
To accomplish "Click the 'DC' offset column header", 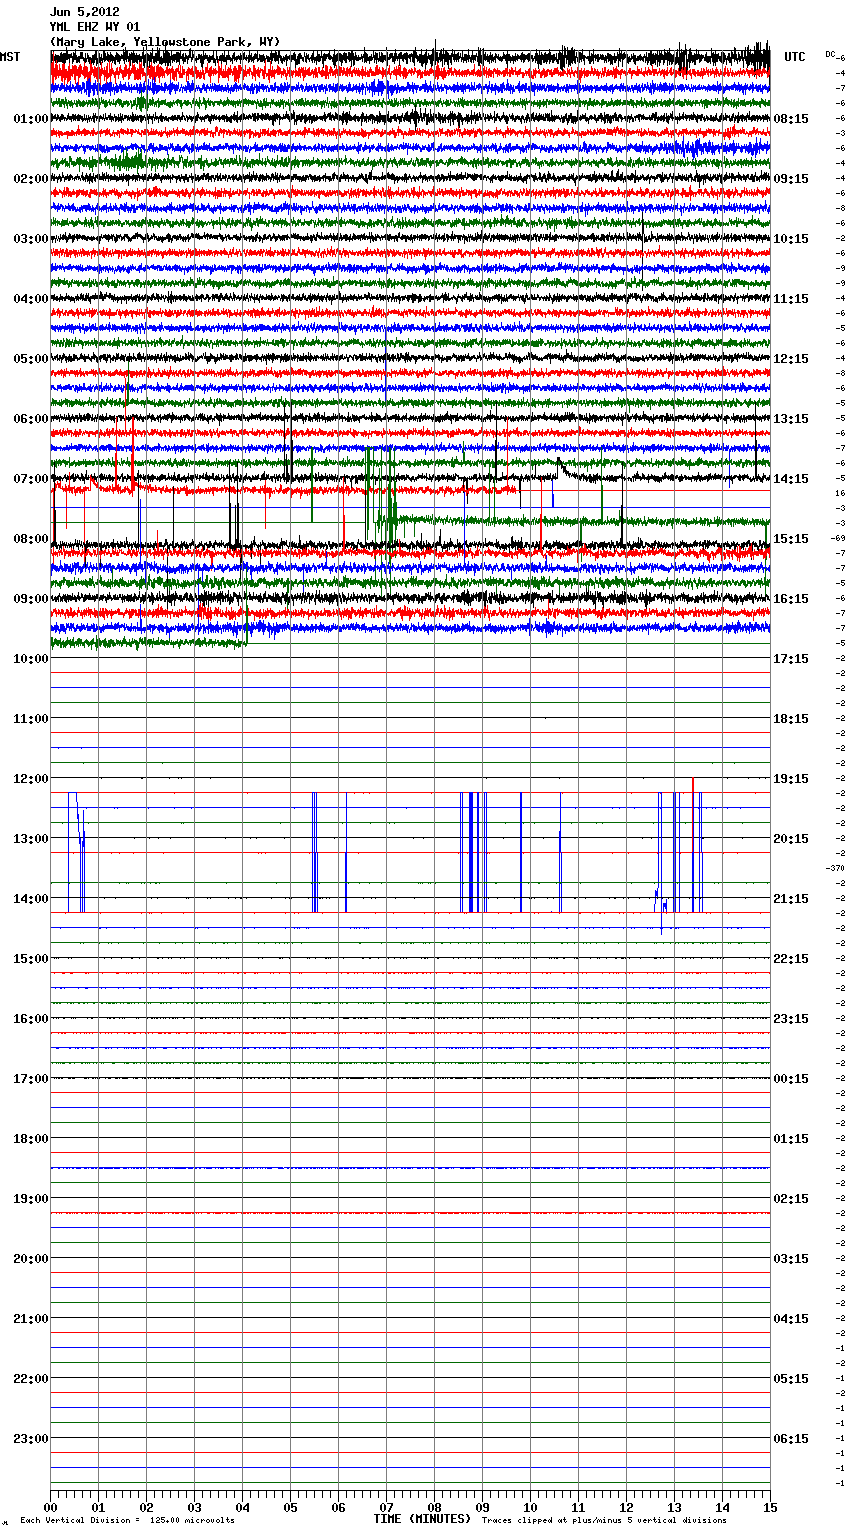I will point(830,54).
